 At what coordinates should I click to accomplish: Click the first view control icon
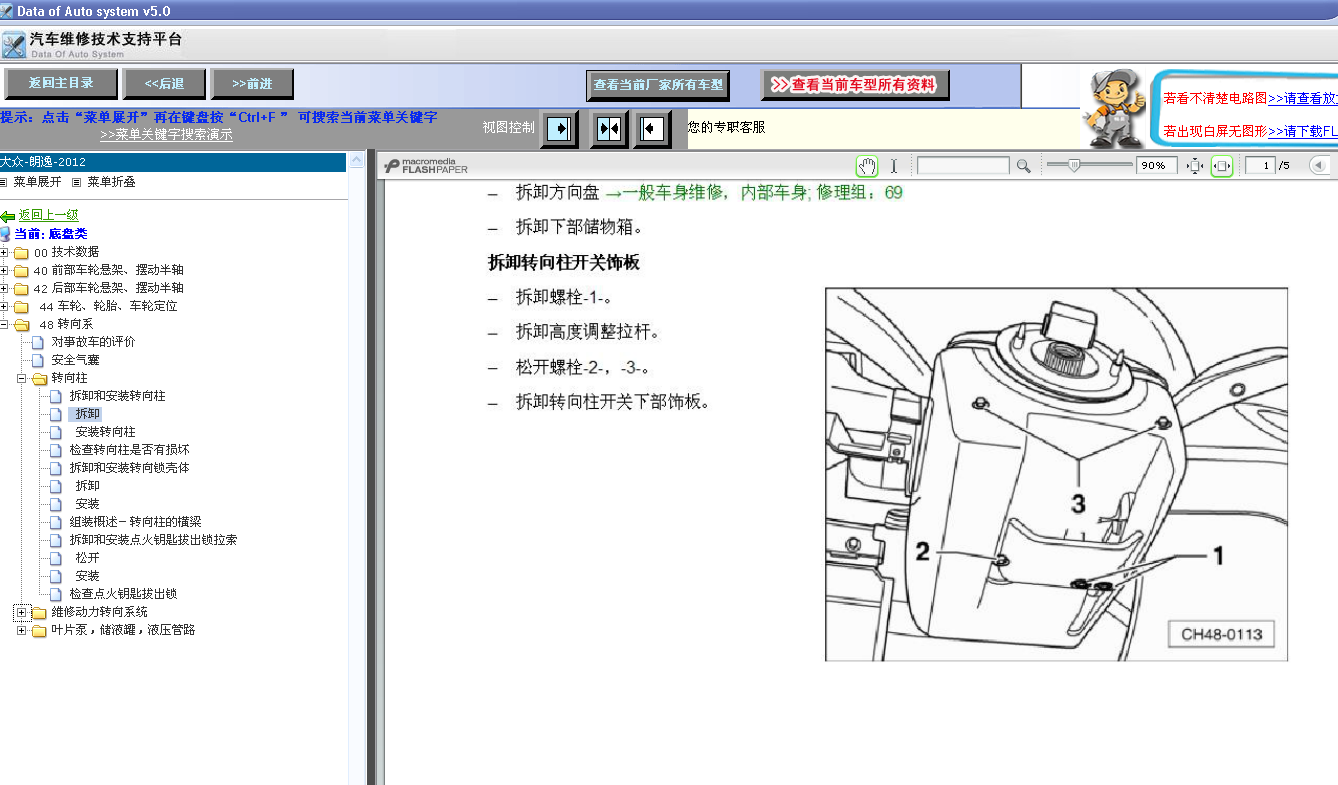pos(559,129)
